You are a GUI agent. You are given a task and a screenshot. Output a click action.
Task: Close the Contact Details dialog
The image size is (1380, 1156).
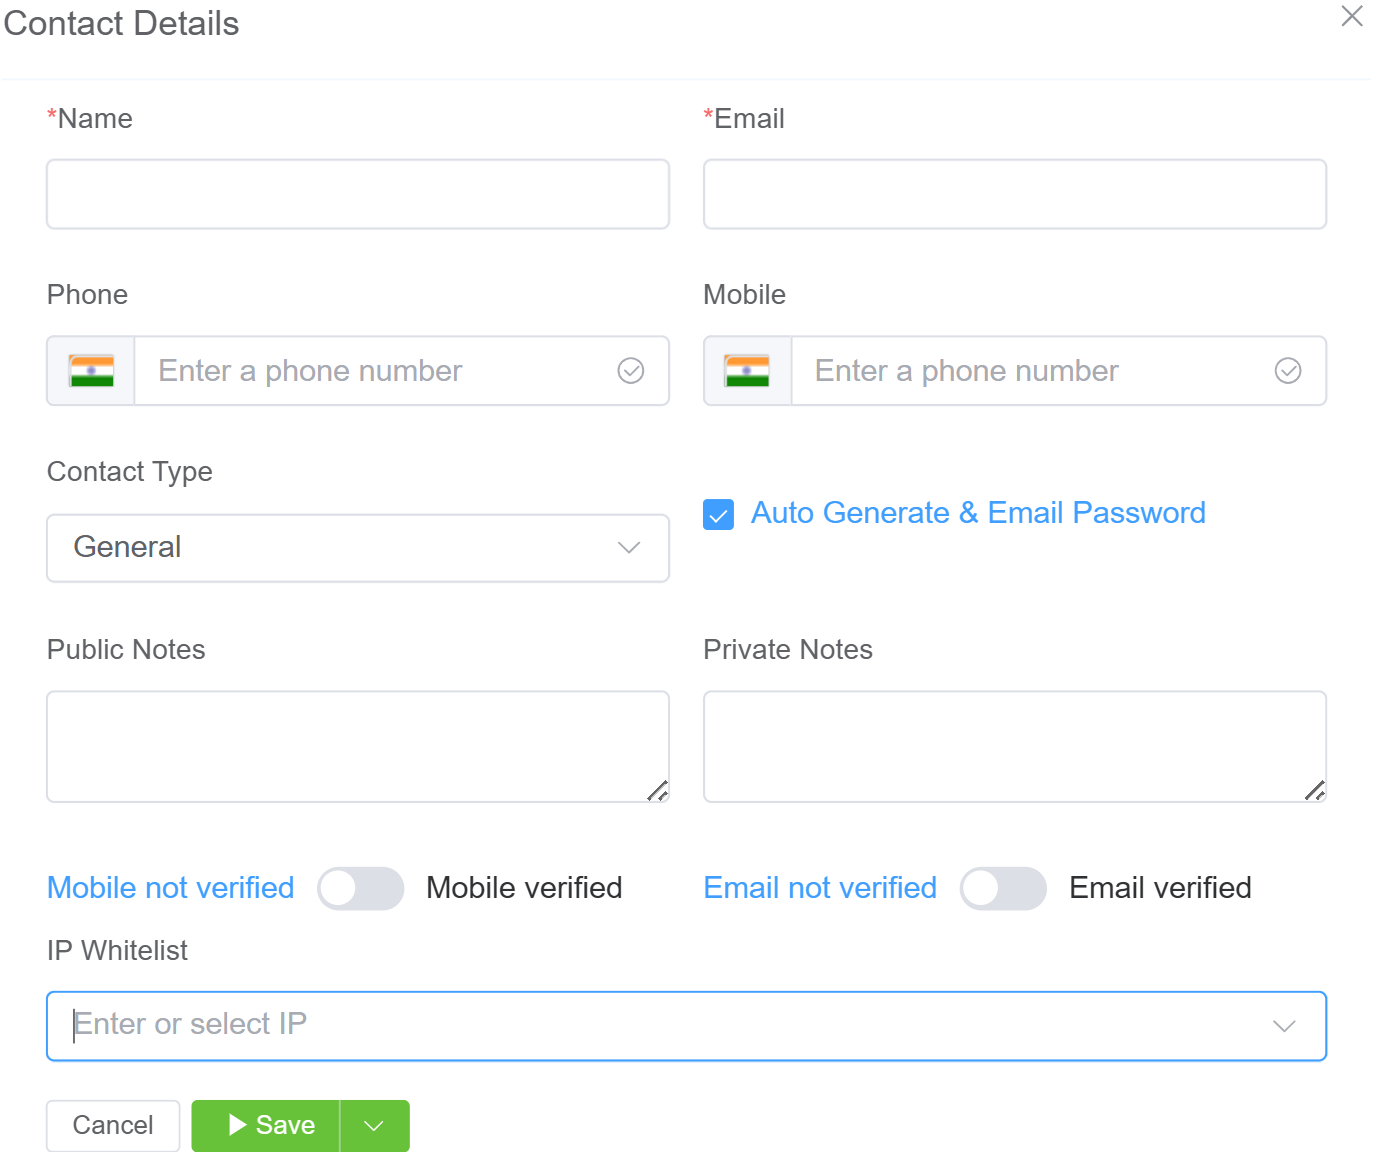tap(1352, 16)
